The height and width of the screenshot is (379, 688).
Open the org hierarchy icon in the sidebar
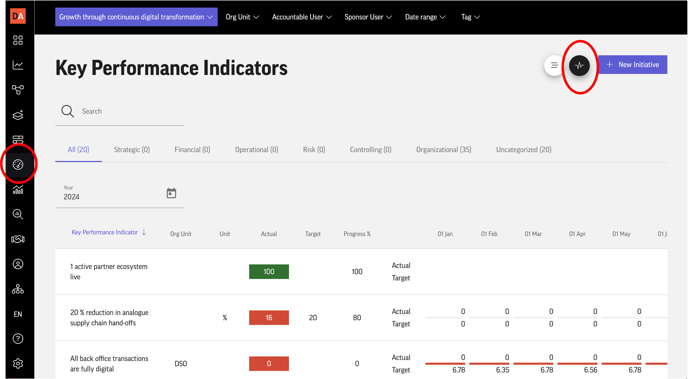click(x=18, y=289)
